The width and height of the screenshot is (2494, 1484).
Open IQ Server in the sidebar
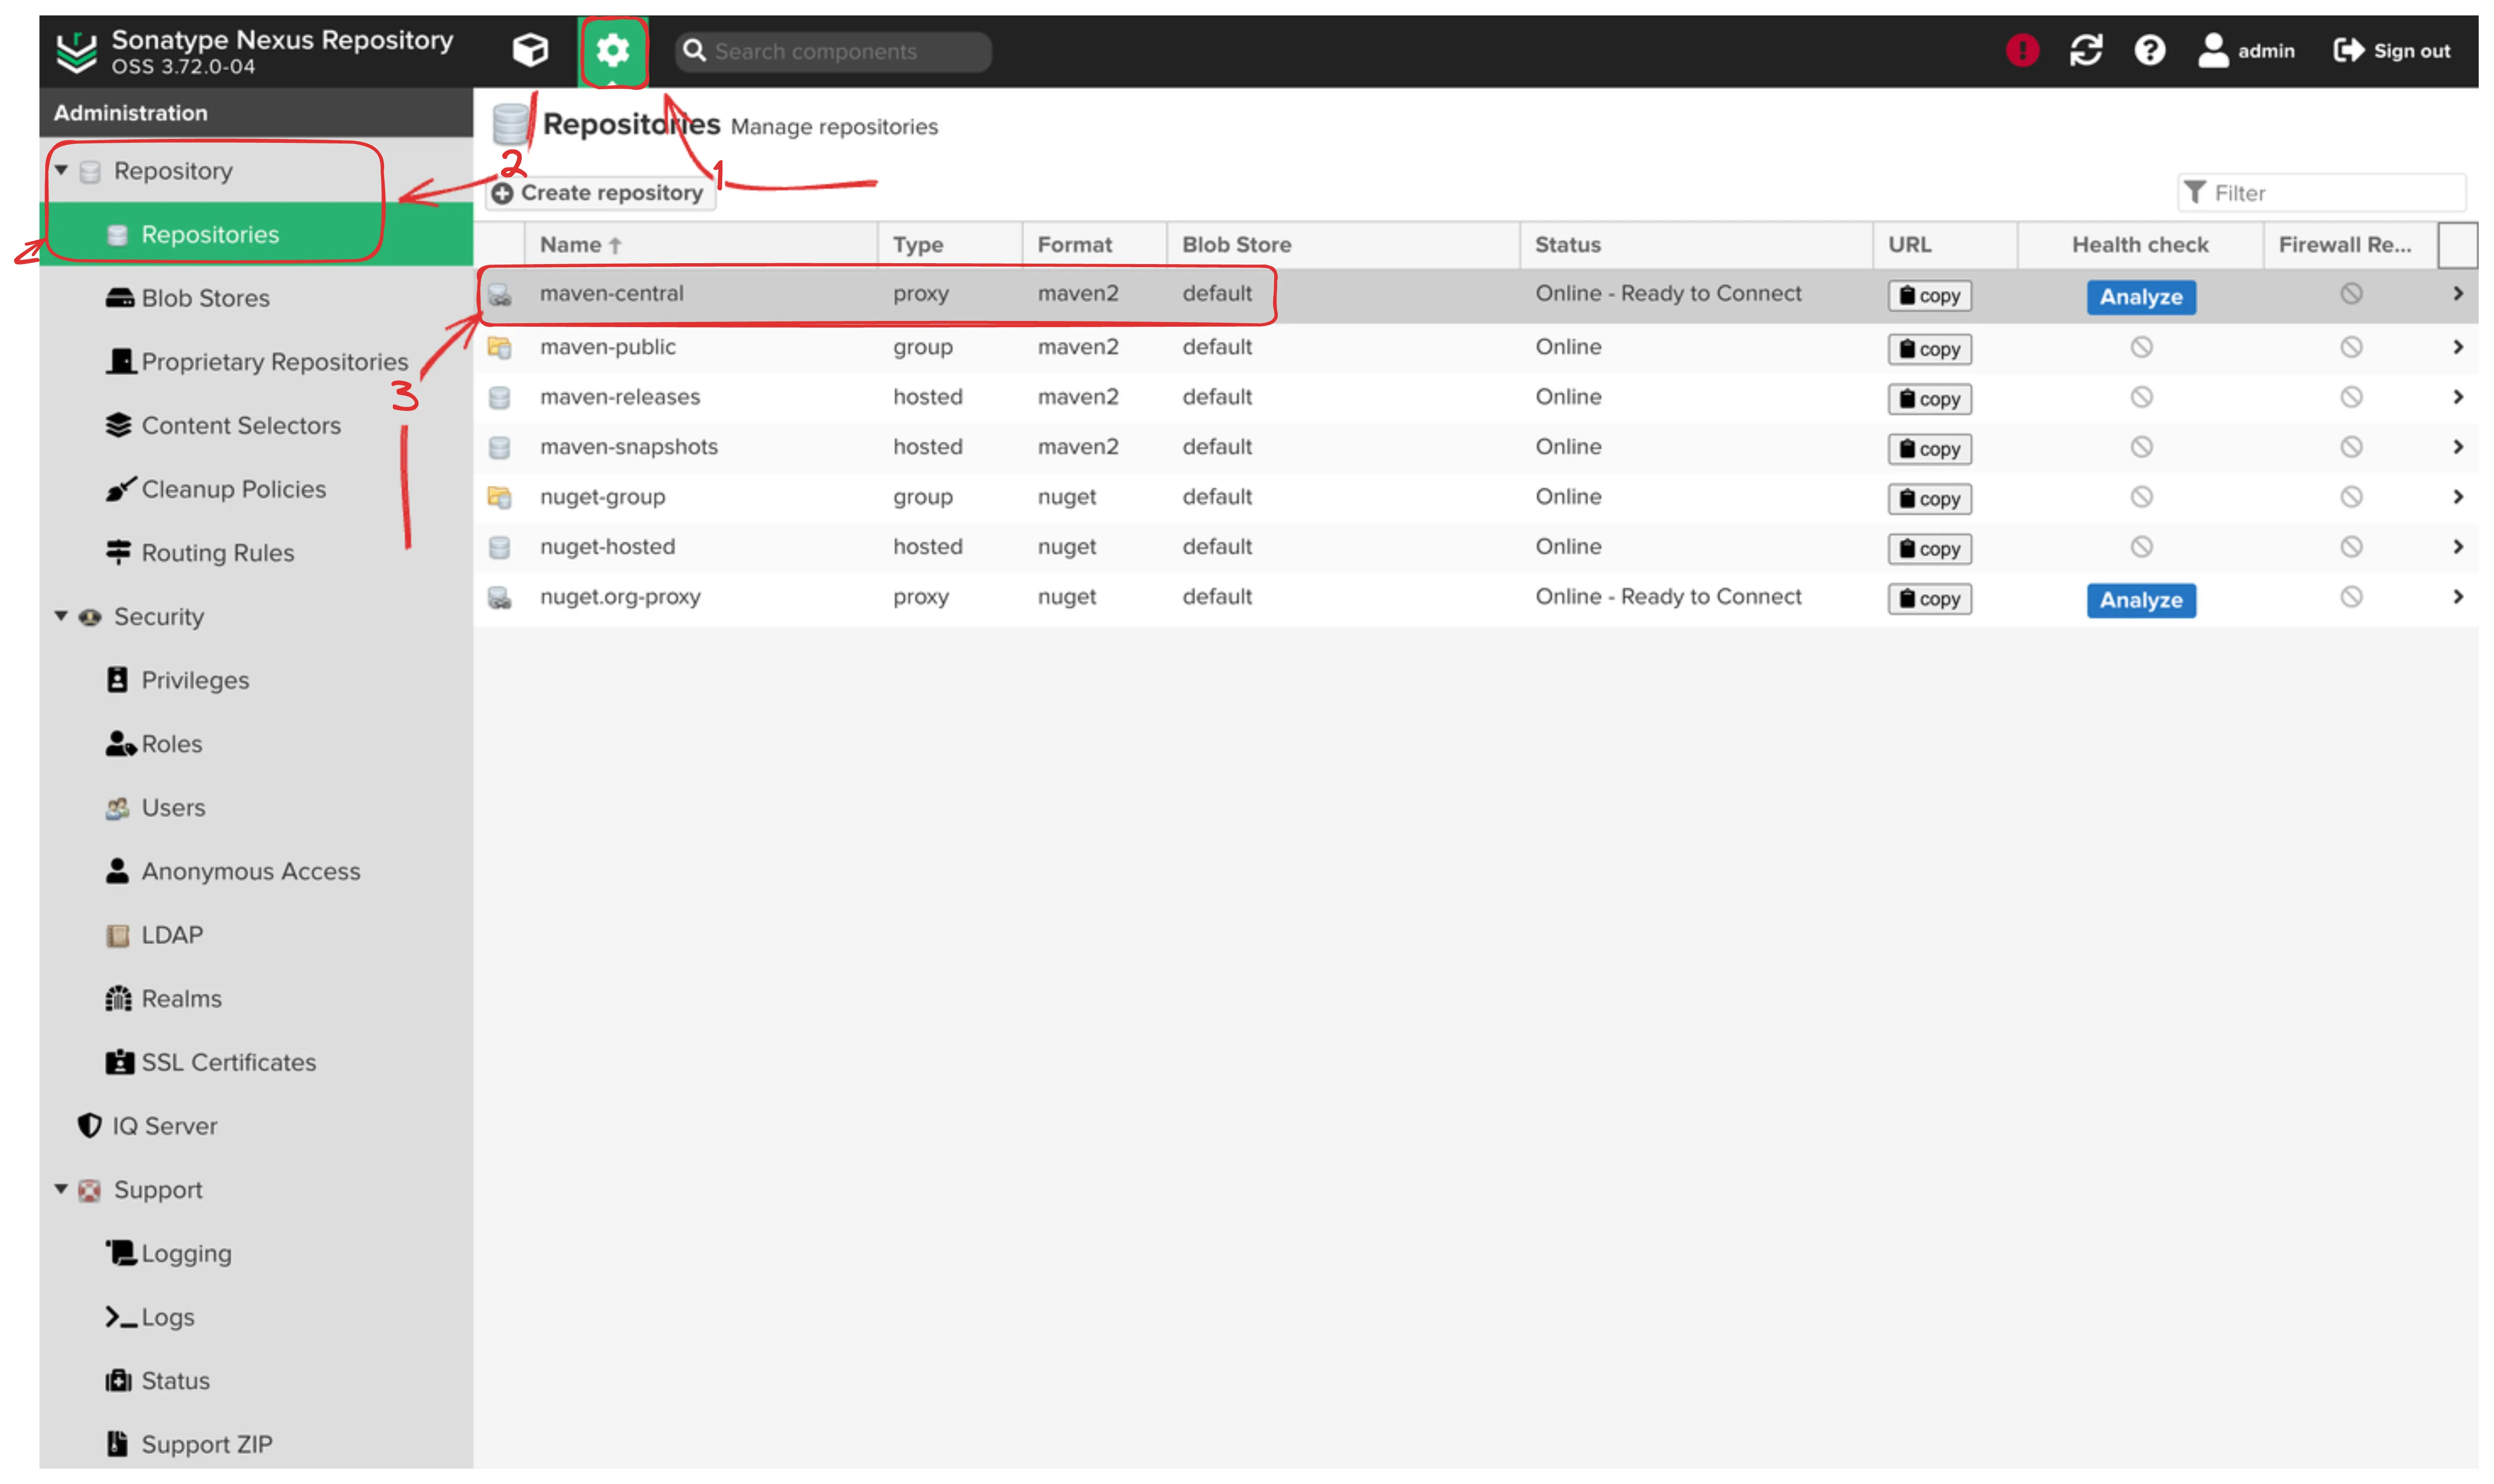coord(256,1125)
